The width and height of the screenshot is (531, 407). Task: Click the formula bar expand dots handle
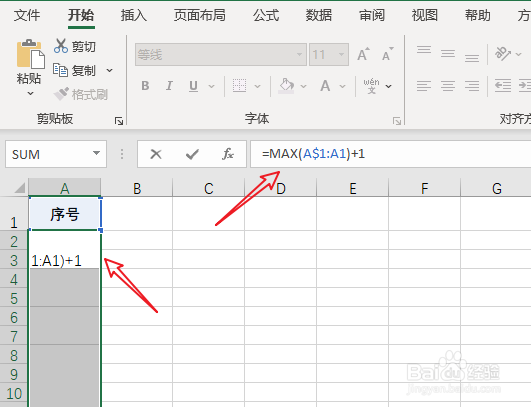122,154
